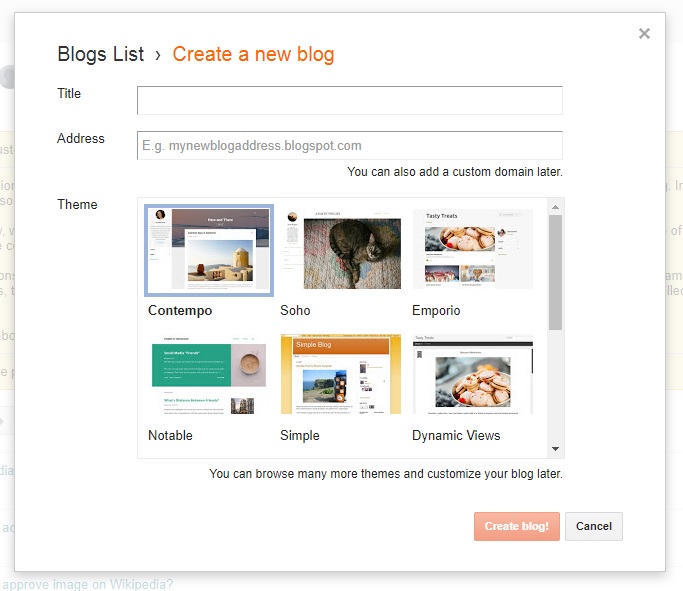Screen dimensions: 683x591
Task: Close the create blog dialog
Action: point(644,34)
